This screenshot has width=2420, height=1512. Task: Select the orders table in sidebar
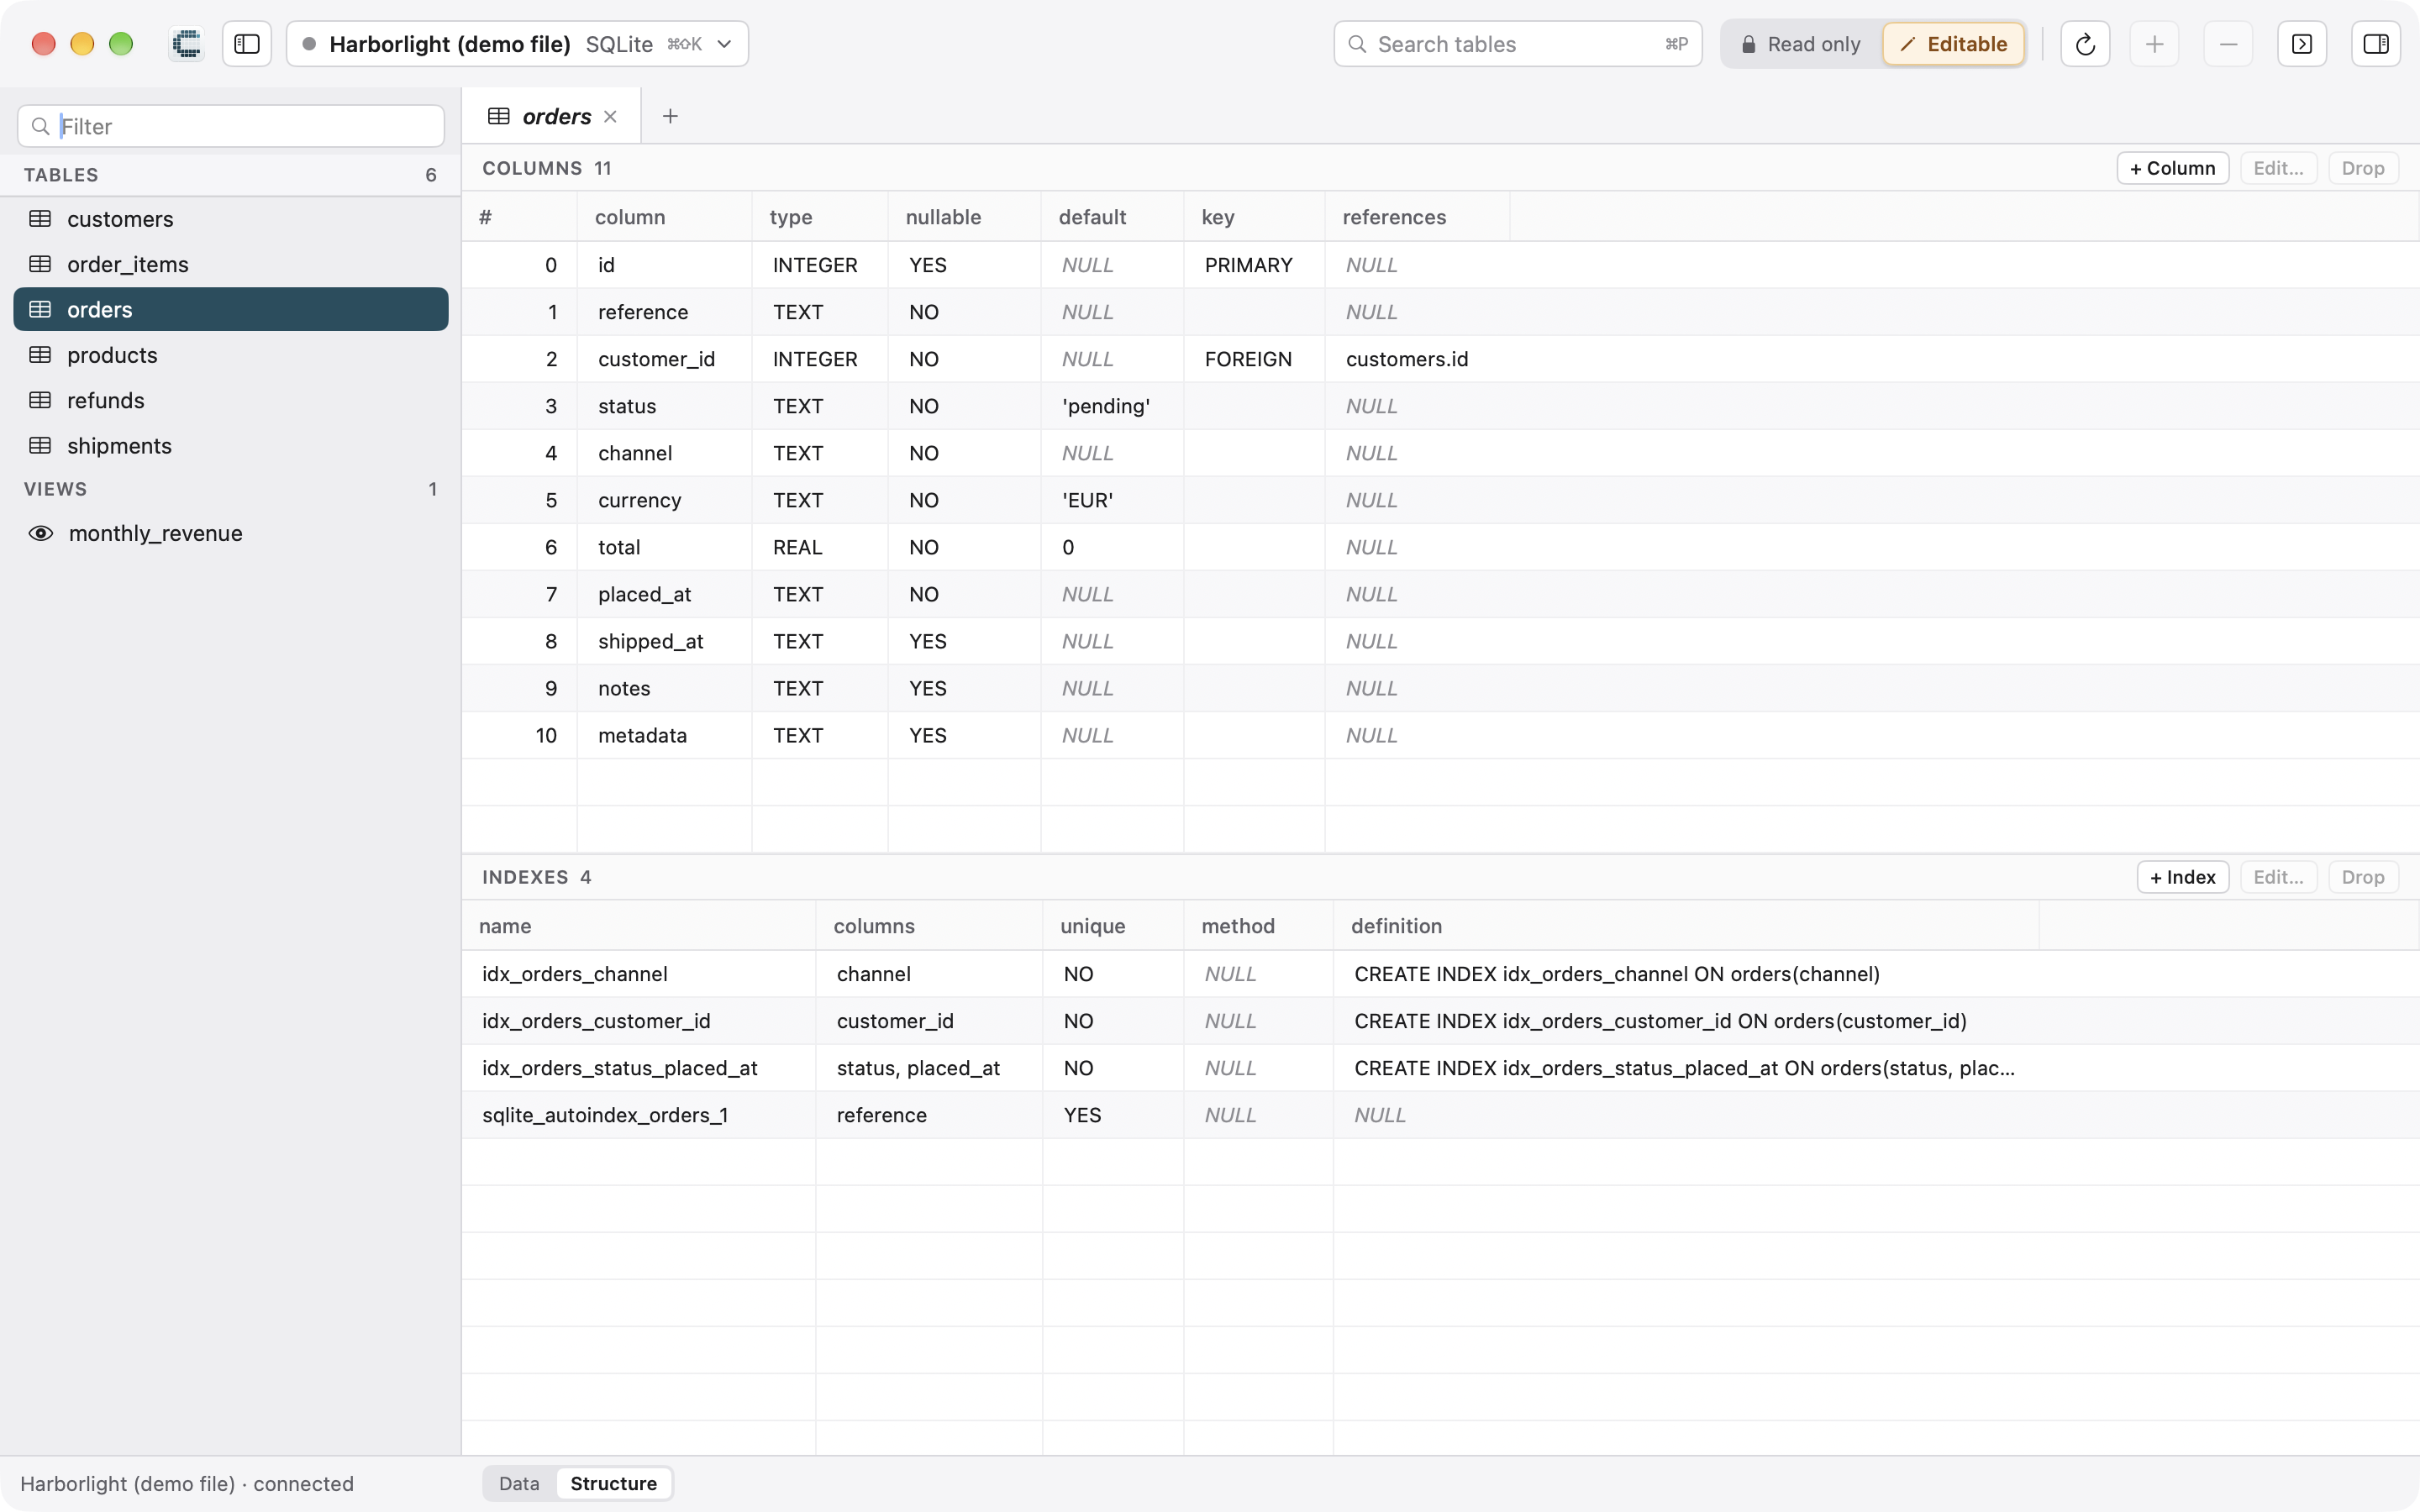point(231,309)
